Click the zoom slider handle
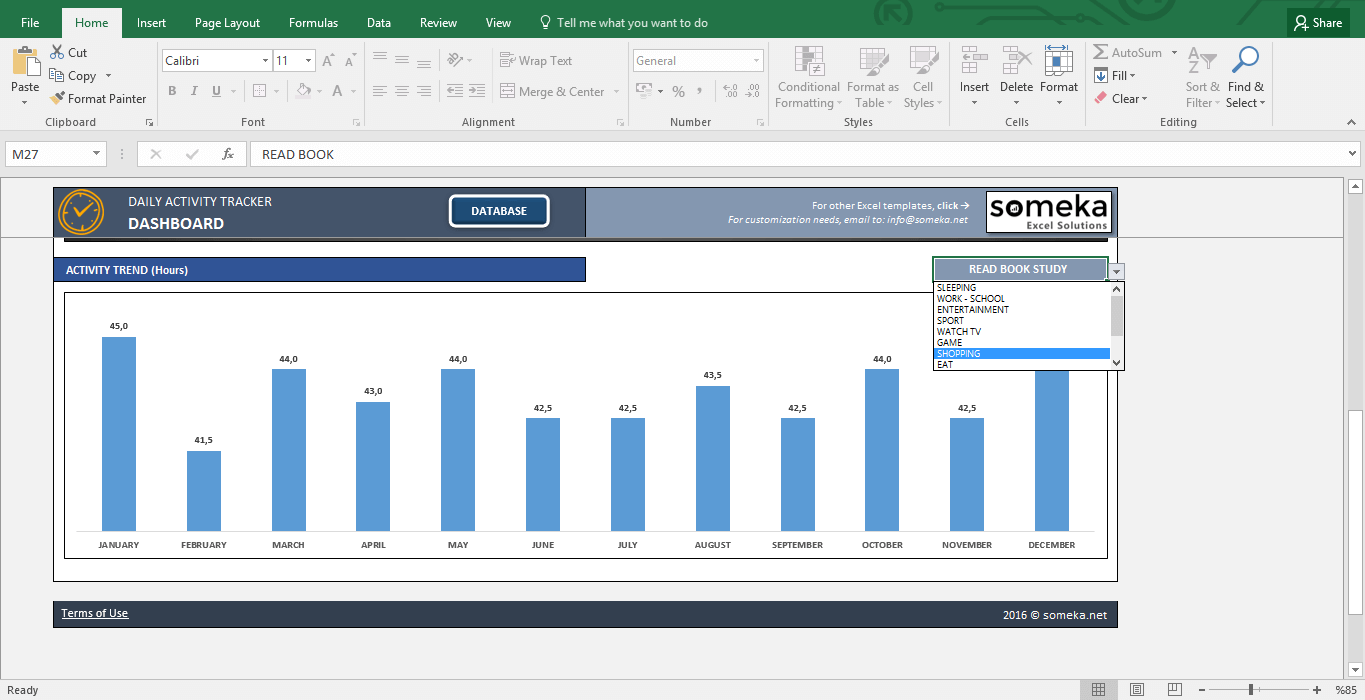The width and height of the screenshot is (1365, 700). tap(1251, 690)
